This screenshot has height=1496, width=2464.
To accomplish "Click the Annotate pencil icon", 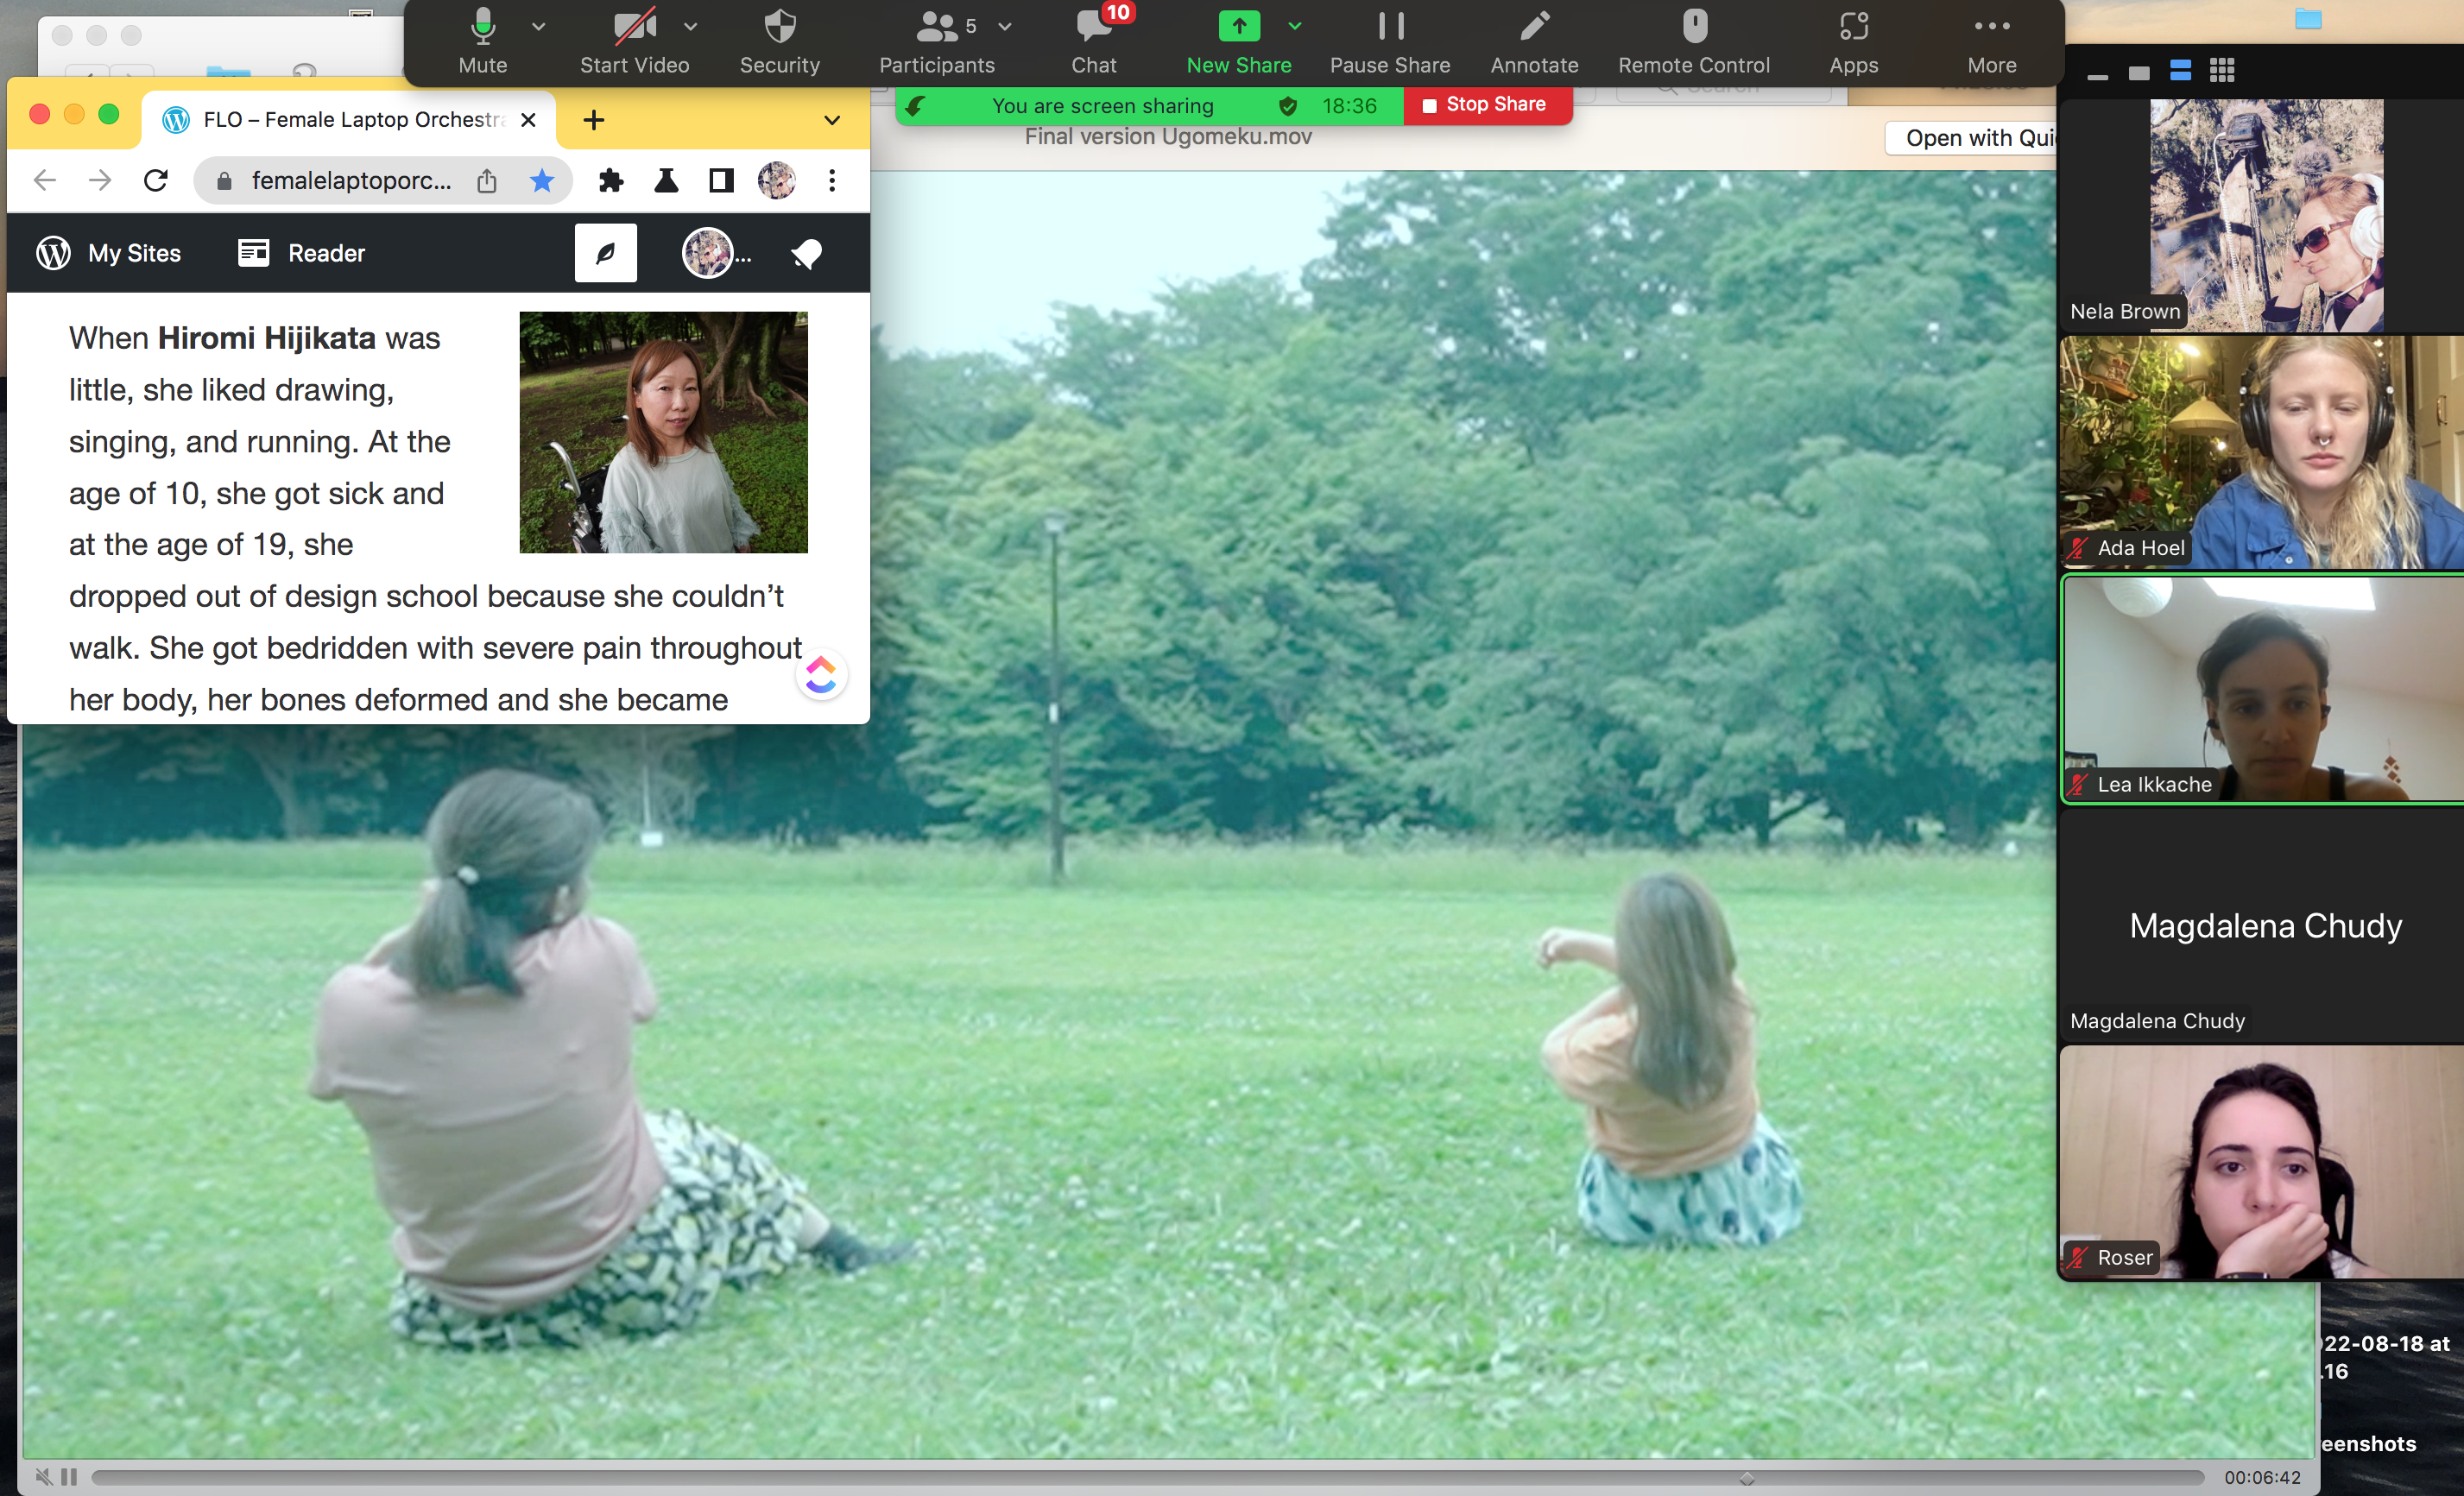I will coord(1533,27).
